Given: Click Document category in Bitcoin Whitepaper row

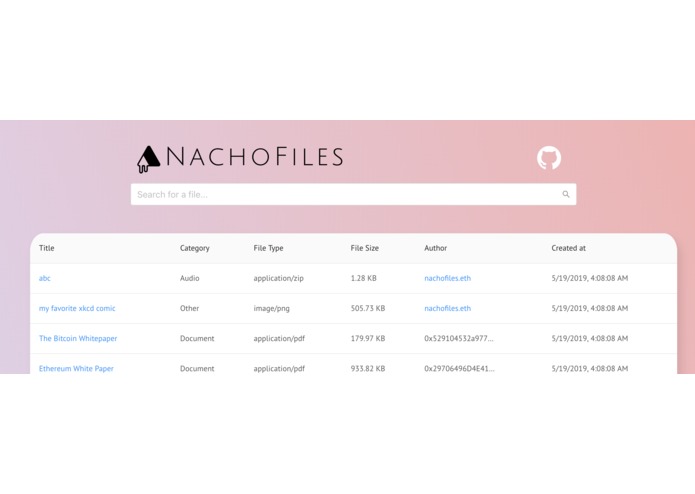Looking at the screenshot, I should pyautogui.click(x=197, y=338).
